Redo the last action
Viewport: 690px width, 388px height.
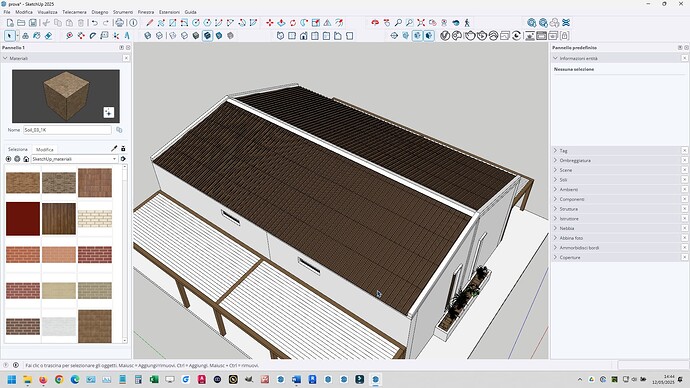[x=106, y=23]
